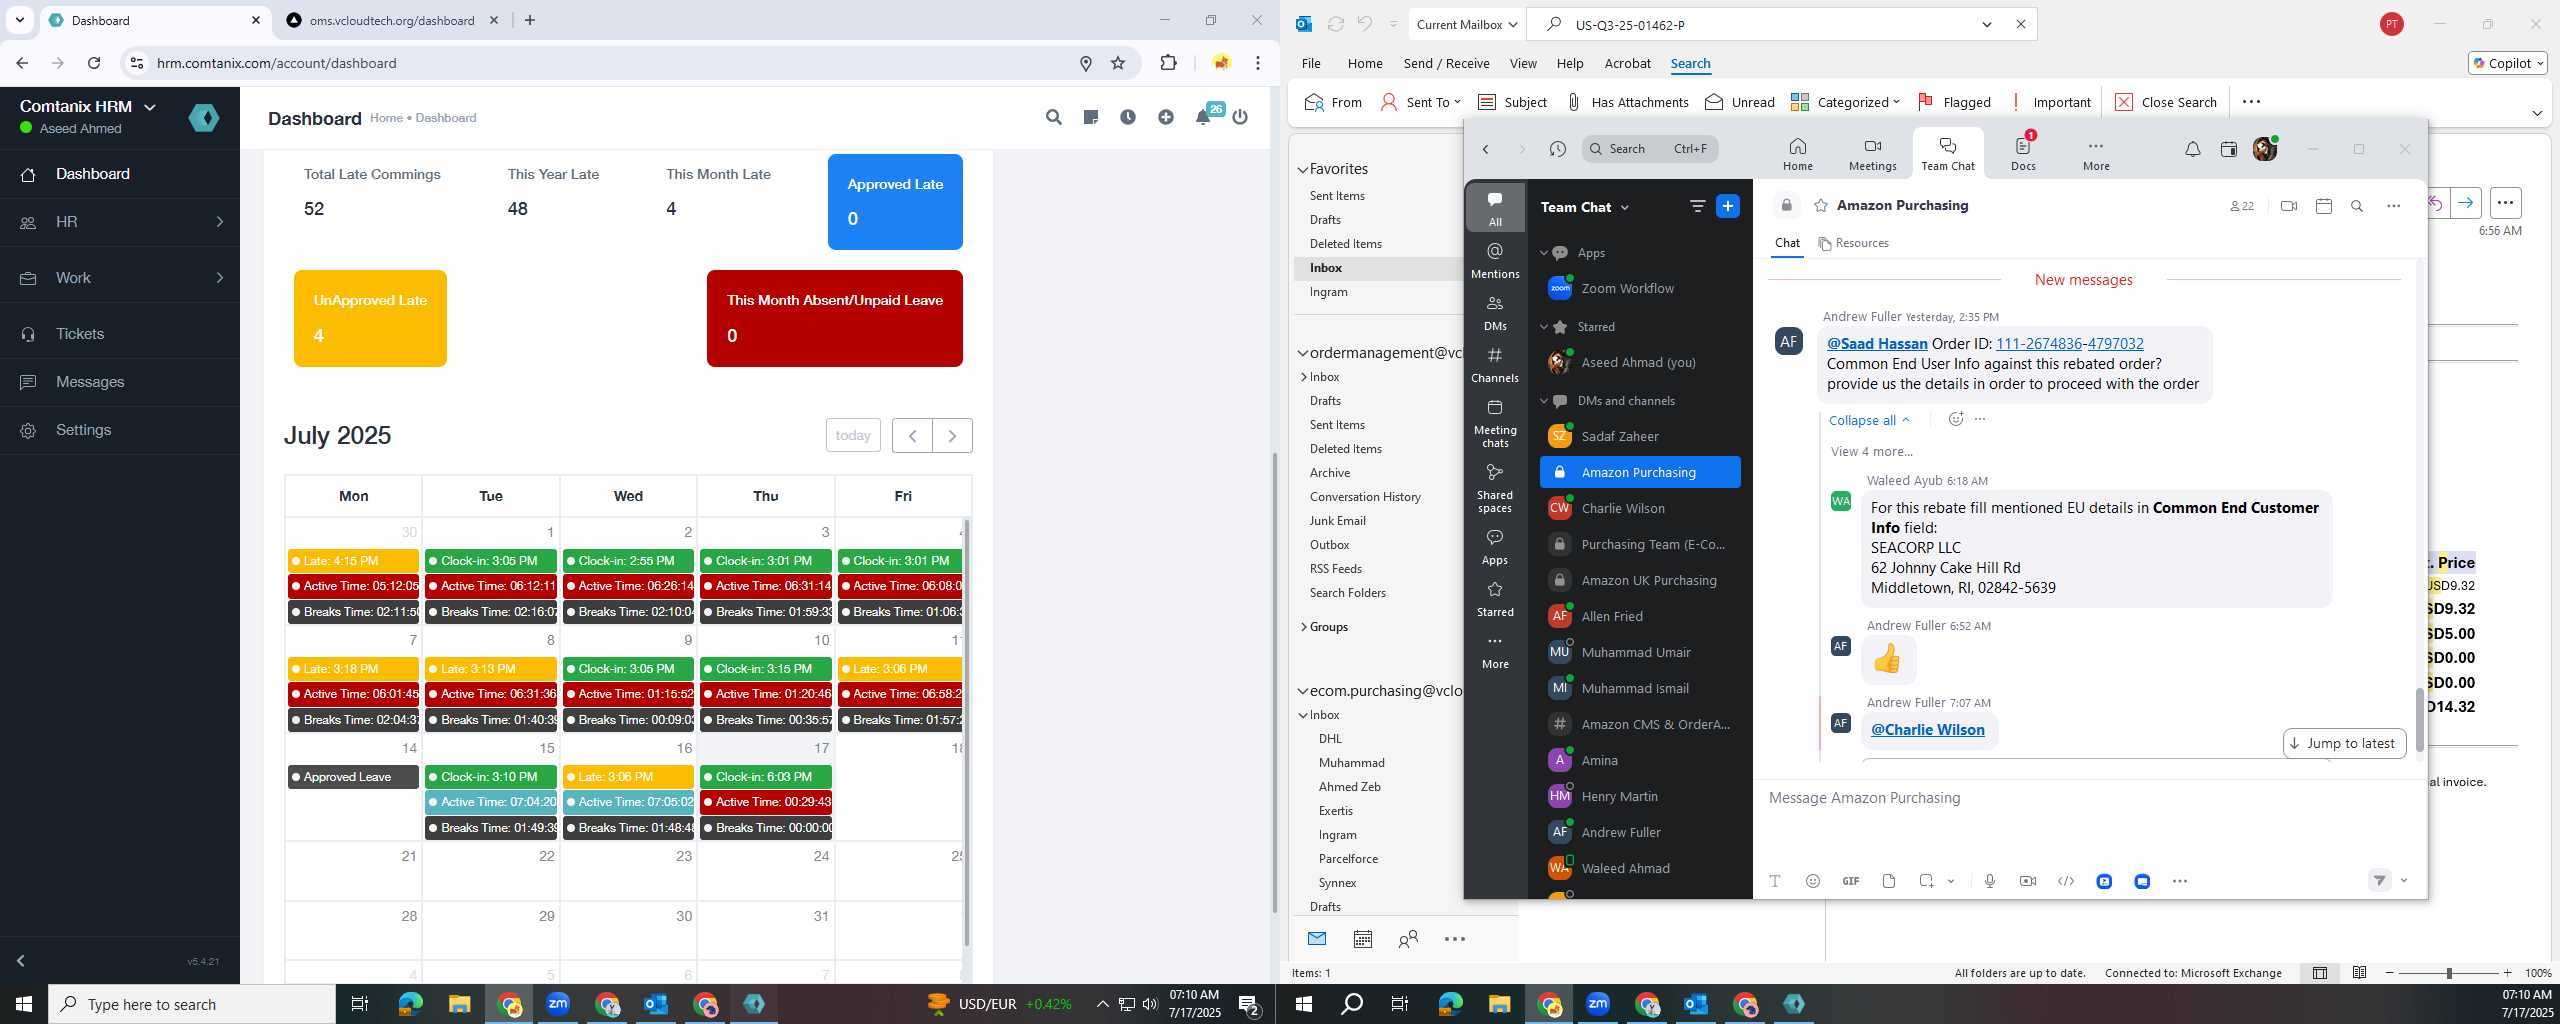Click the Zoom notifications bell icon
Image resolution: width=2560 pixels, height=1024 pixels.
tap(2192, 149)
